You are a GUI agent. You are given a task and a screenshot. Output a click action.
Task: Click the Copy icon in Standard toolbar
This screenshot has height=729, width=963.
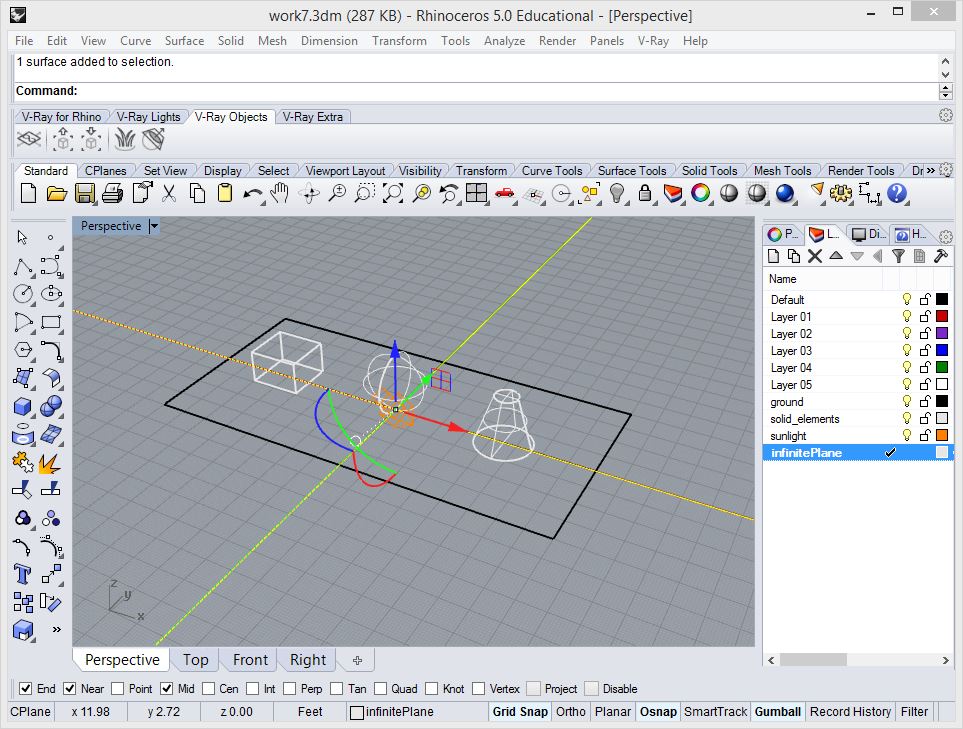(x=197, y=194)
